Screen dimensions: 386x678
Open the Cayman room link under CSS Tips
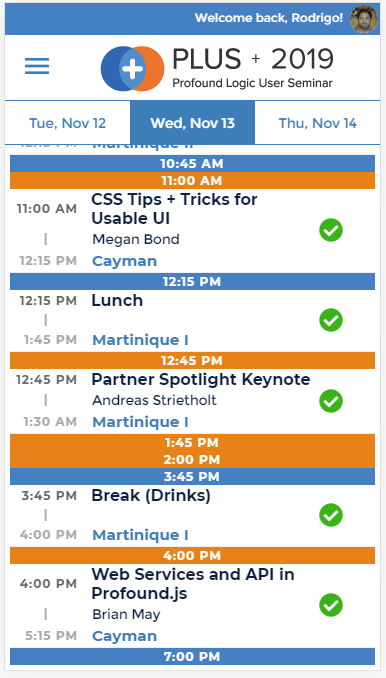click(x=124, y=261)
